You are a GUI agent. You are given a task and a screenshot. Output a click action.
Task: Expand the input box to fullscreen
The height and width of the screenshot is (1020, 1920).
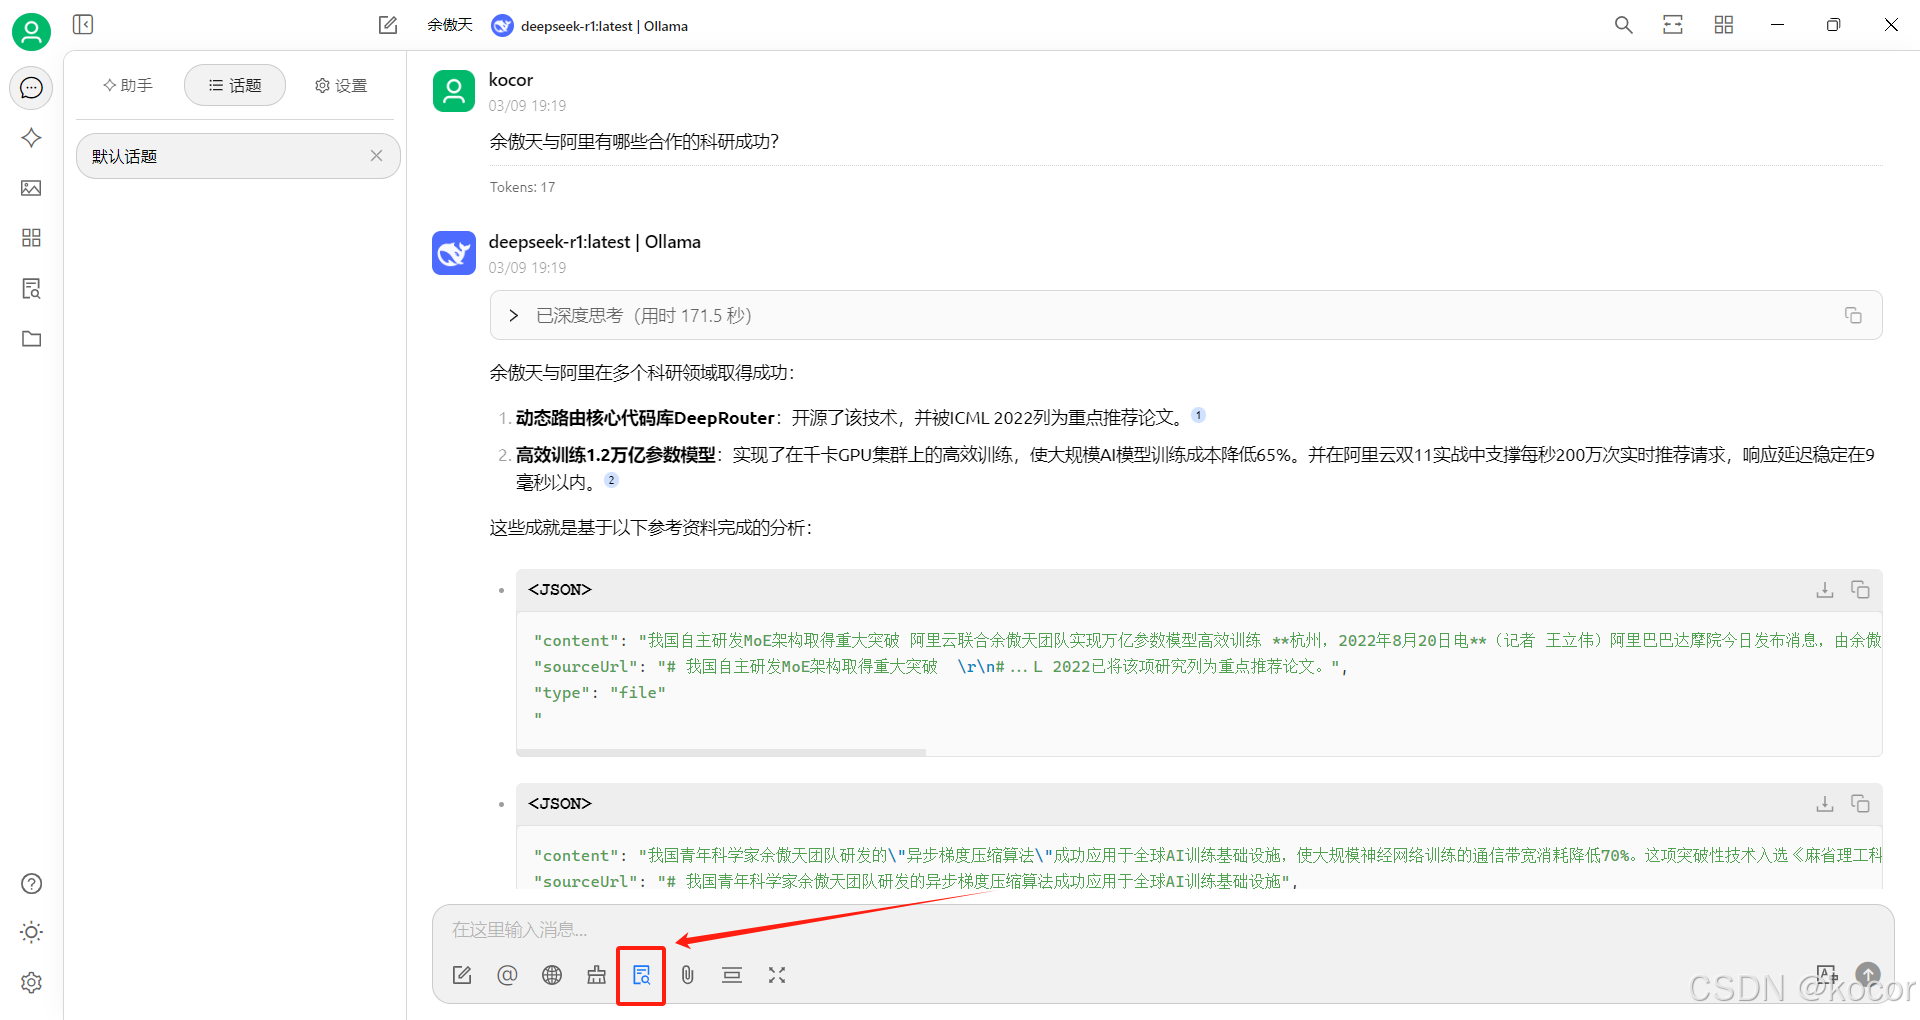(x=777, y=975)
